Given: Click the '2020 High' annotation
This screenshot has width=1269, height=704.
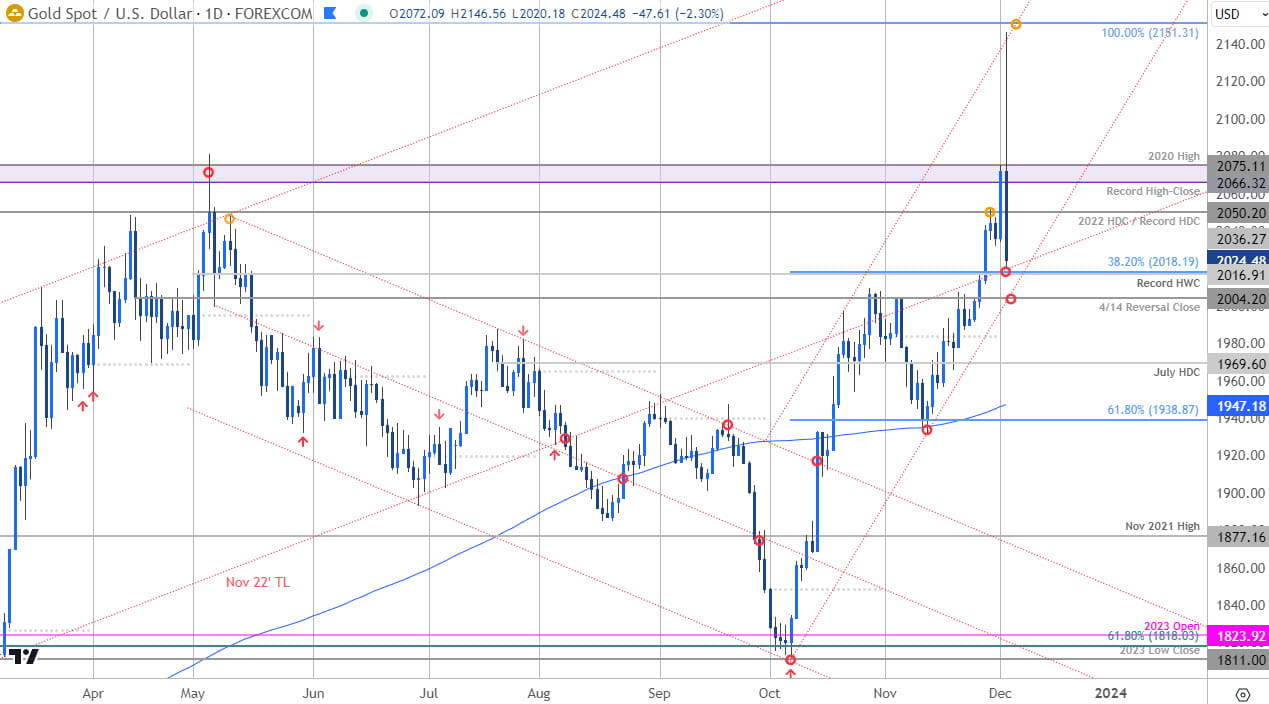Looking at the screenshot, I should [x=1174, y=156].
